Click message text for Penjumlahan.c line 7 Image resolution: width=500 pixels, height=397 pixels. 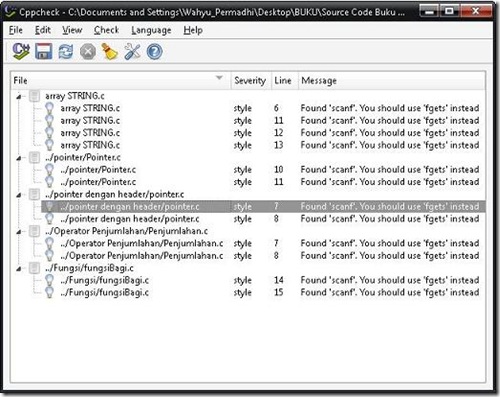(390, 243)
